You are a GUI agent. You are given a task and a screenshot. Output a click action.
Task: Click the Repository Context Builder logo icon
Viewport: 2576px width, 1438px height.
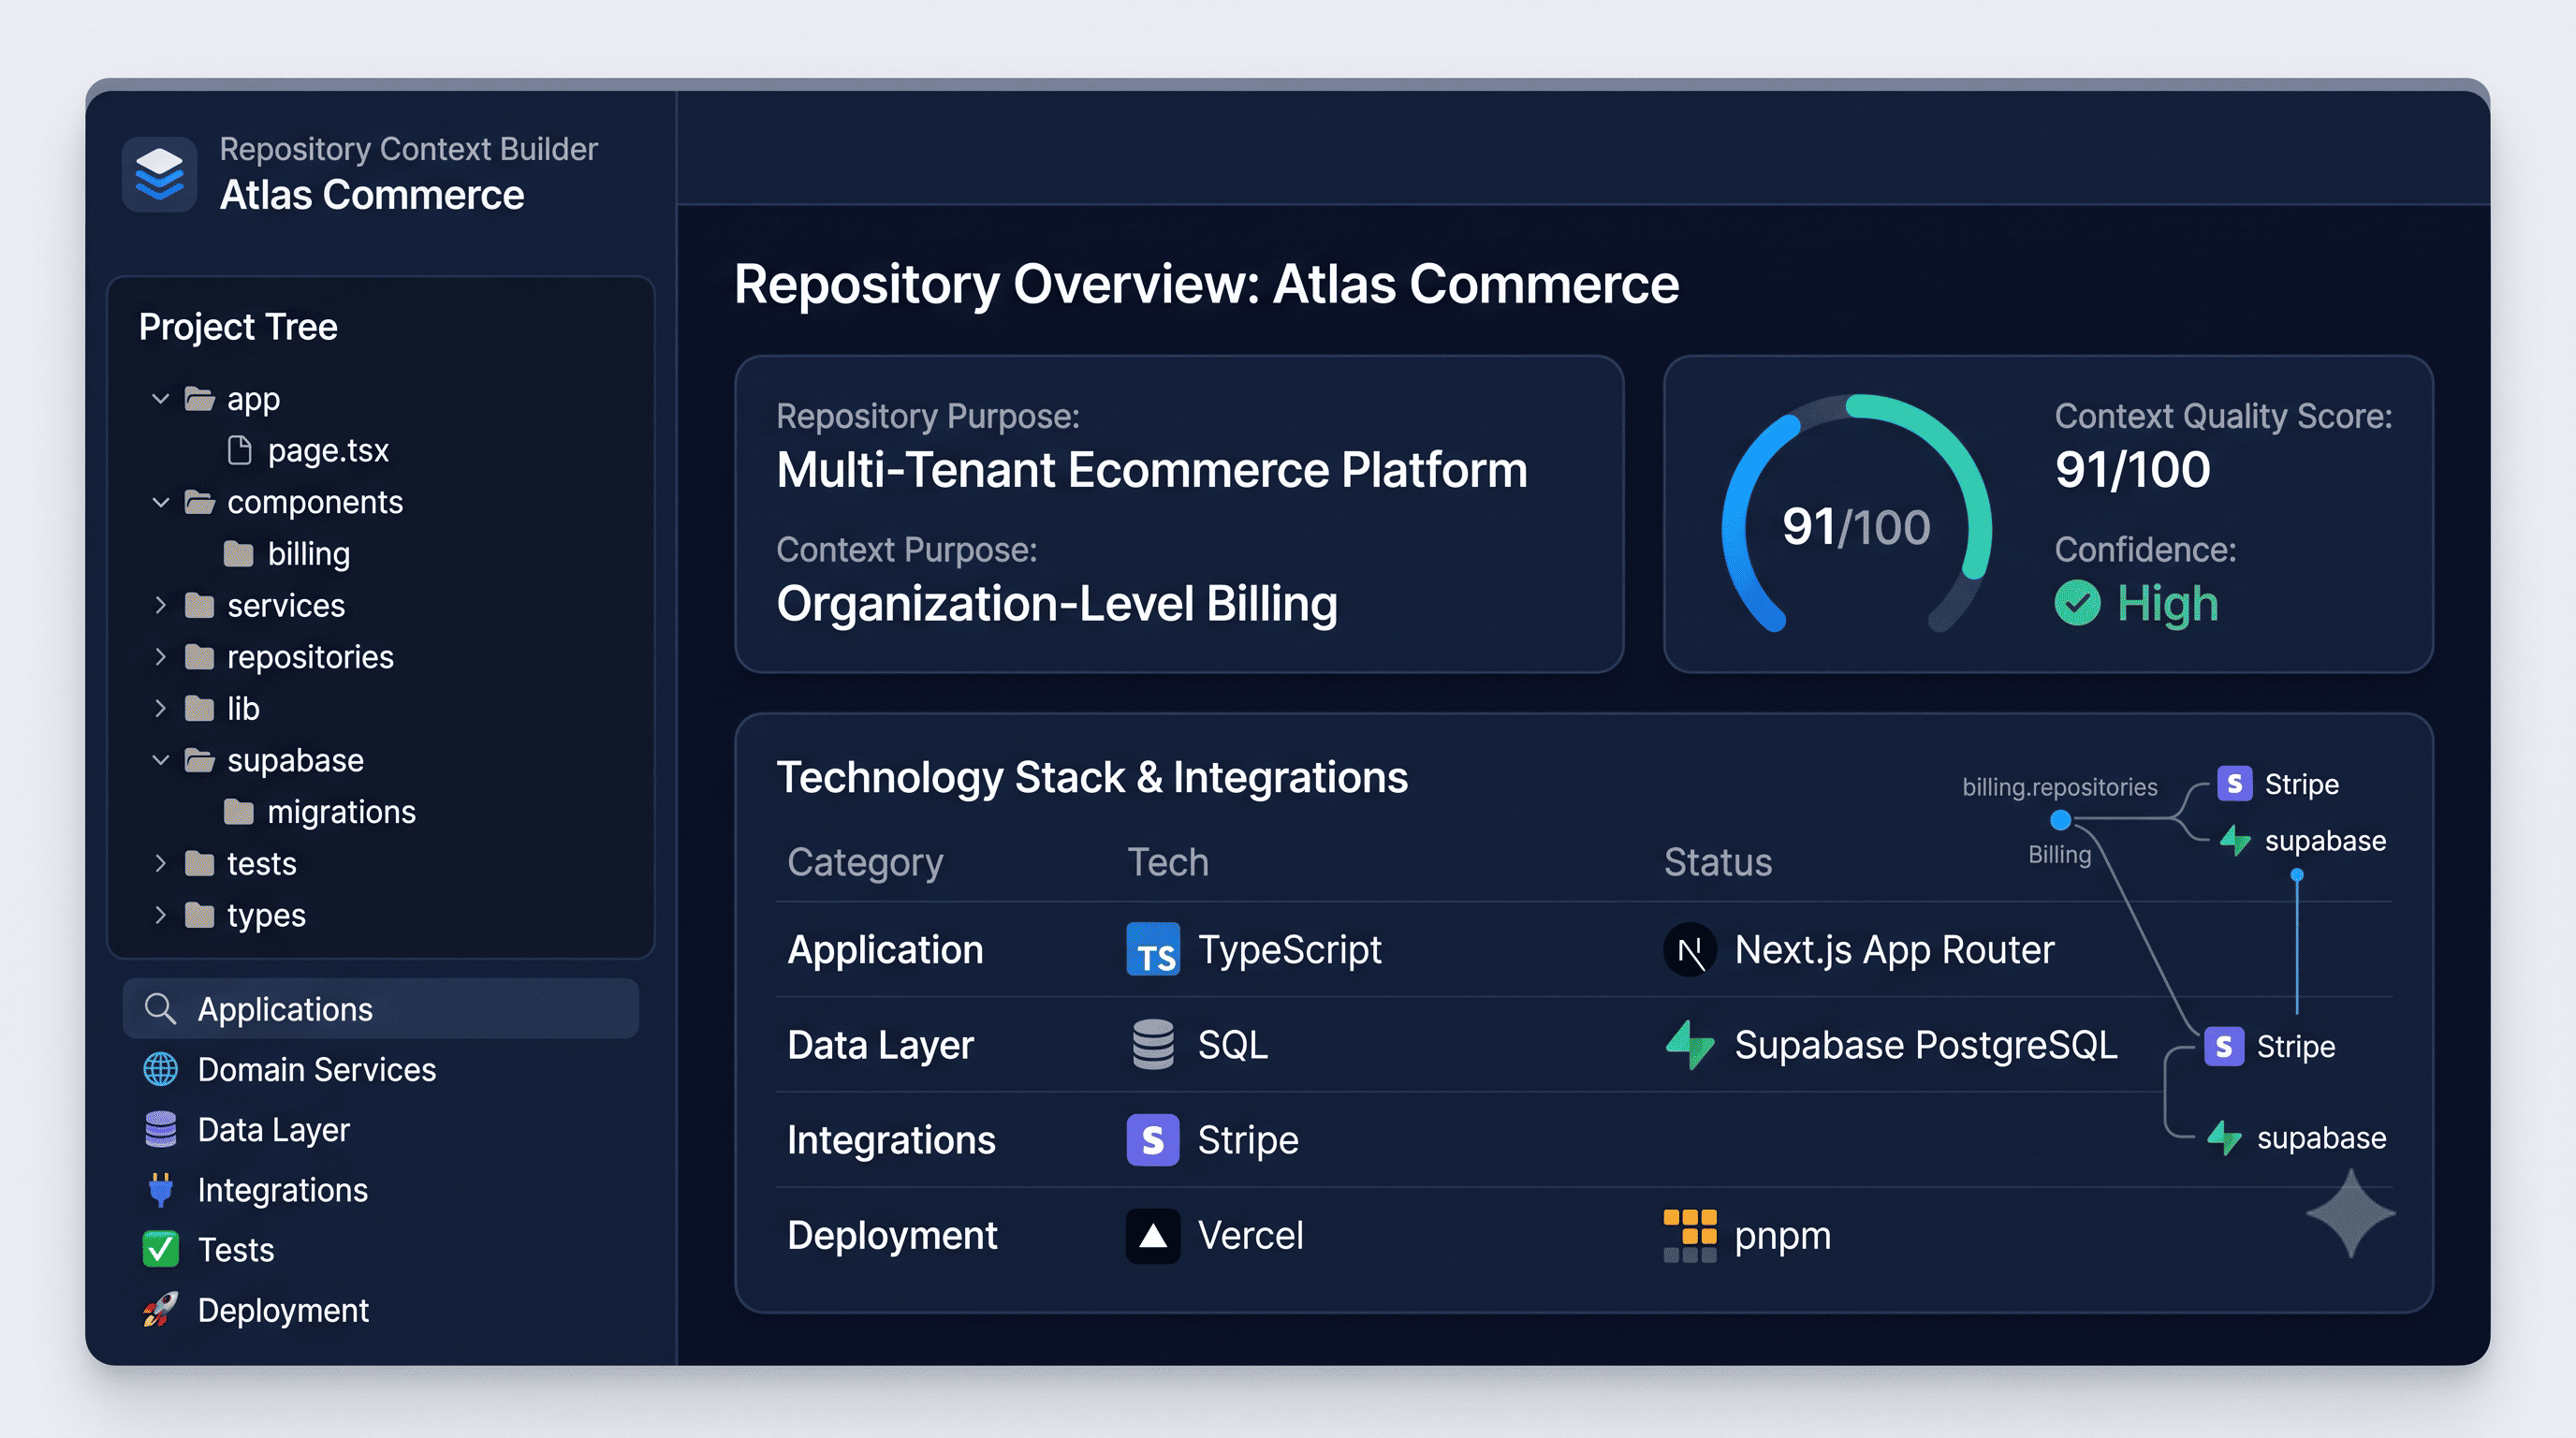(x=159, y=174)
